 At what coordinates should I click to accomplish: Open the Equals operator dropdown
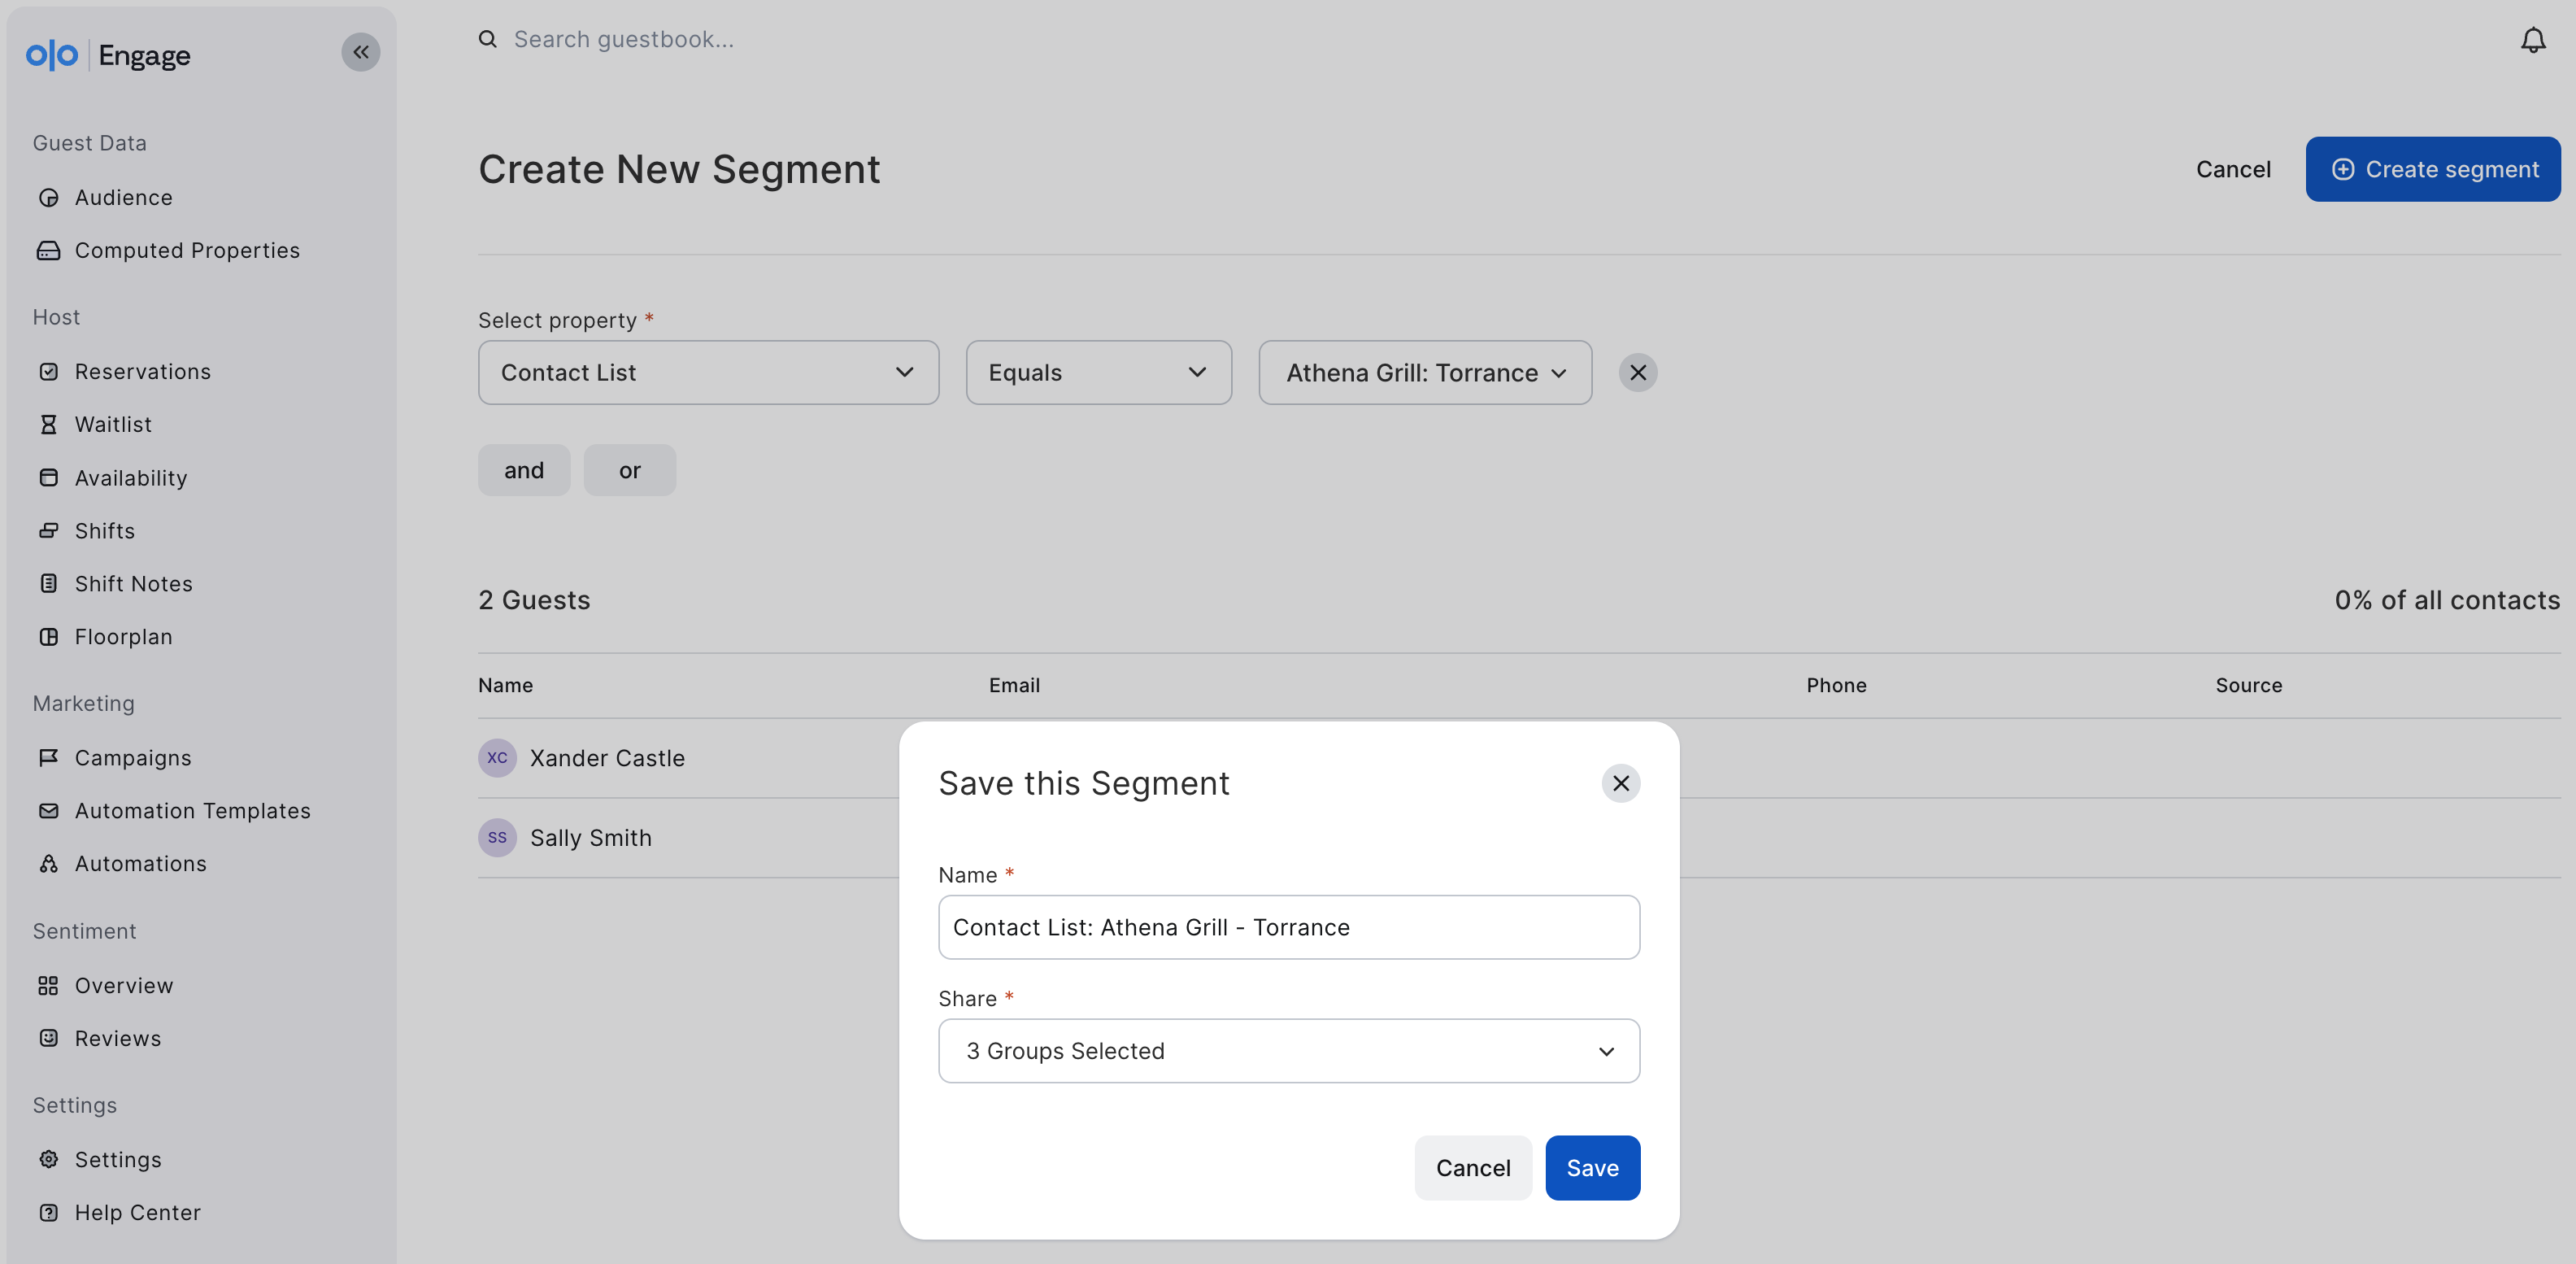click(1098, 373)
